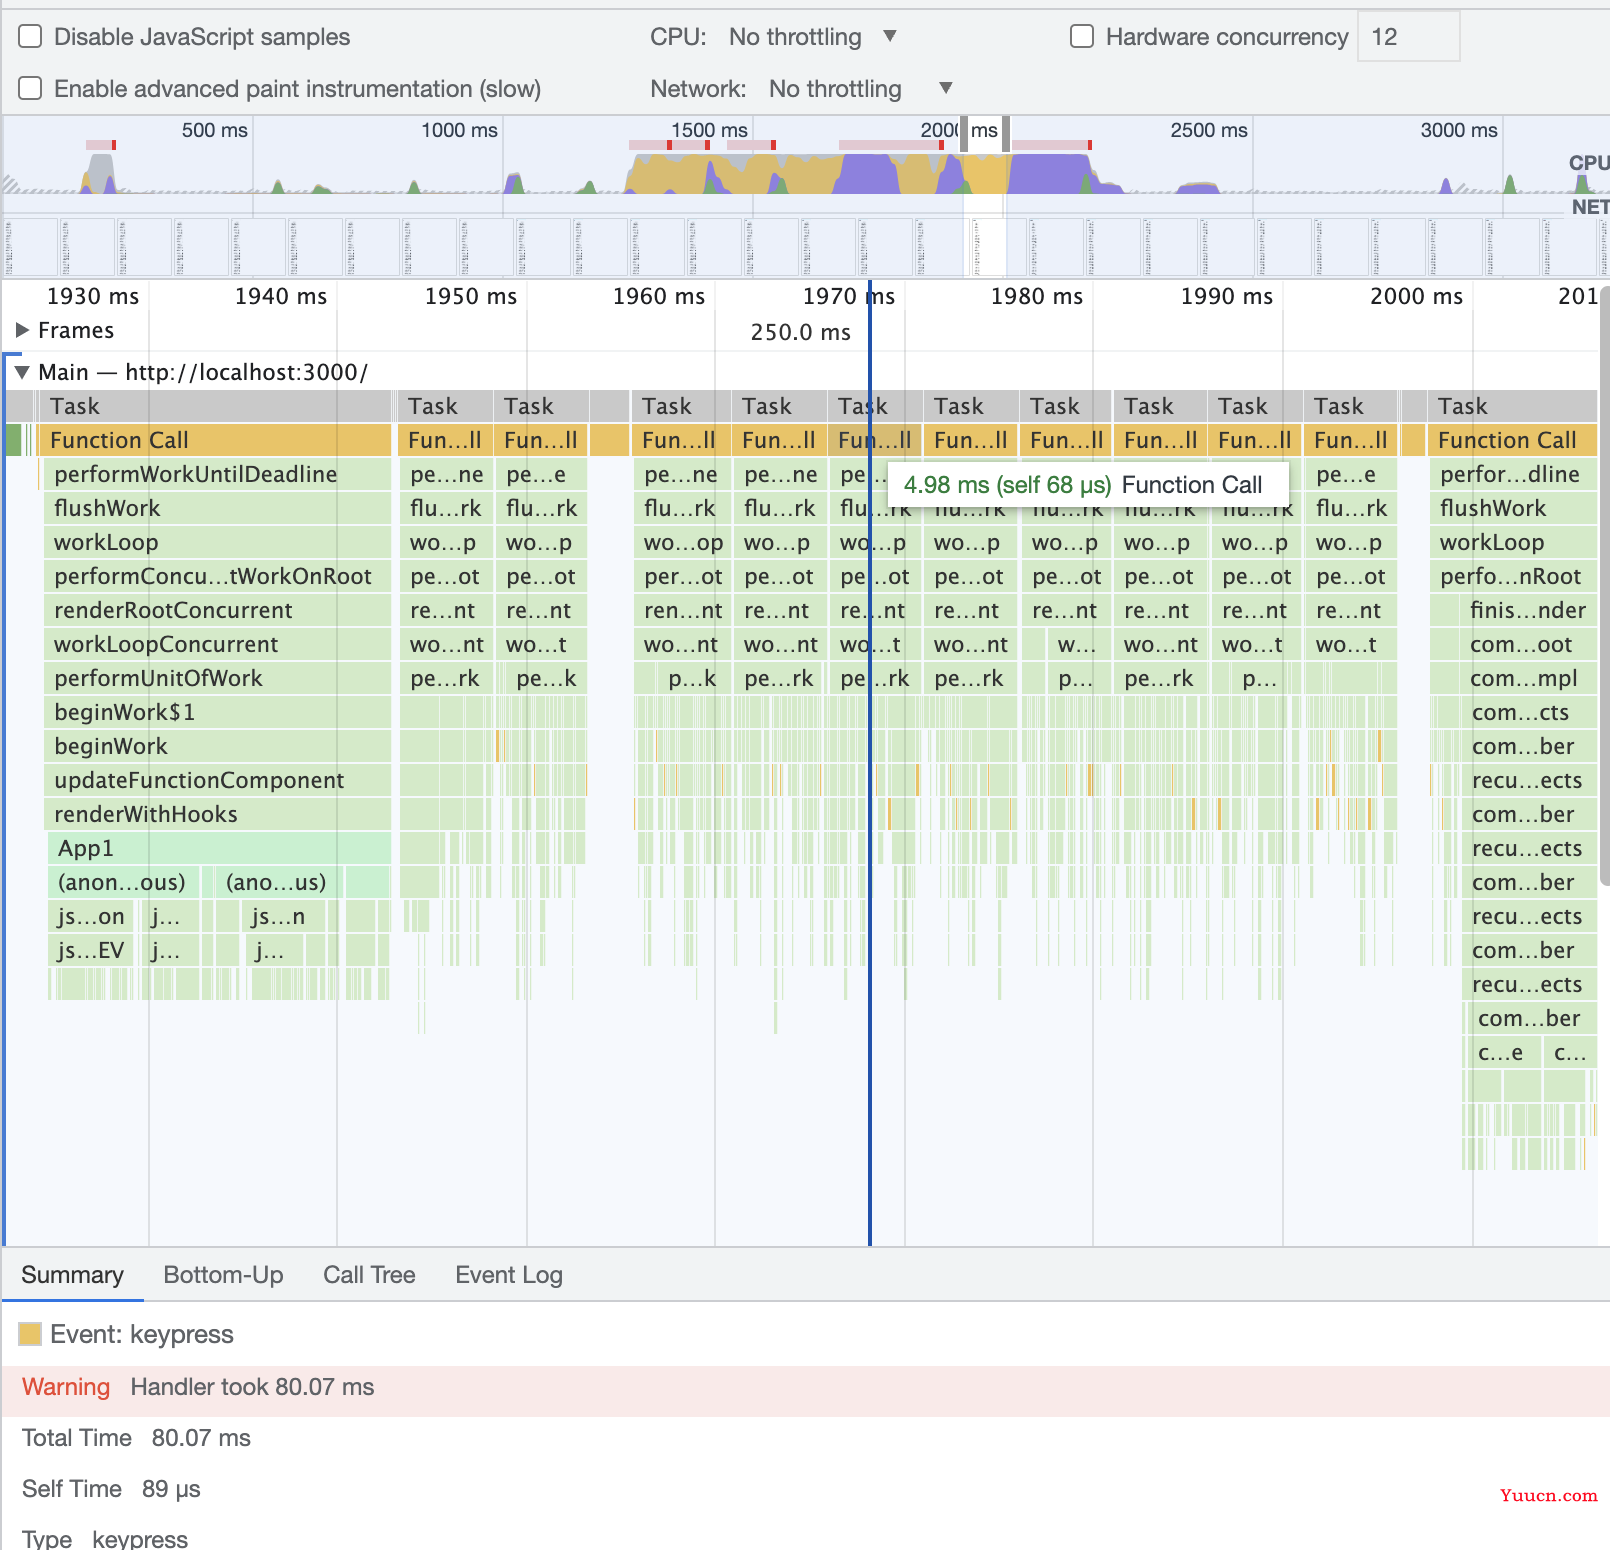Select the first wide Function Call bar
This screenshot has height=1550, width=1610.
point(215,440)
